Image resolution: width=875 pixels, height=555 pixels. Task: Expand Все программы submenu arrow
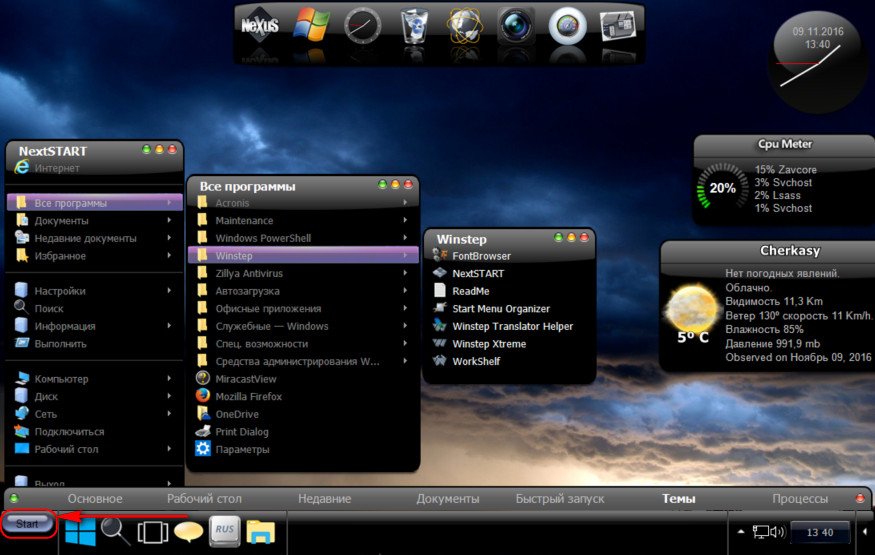coord(169,203)
